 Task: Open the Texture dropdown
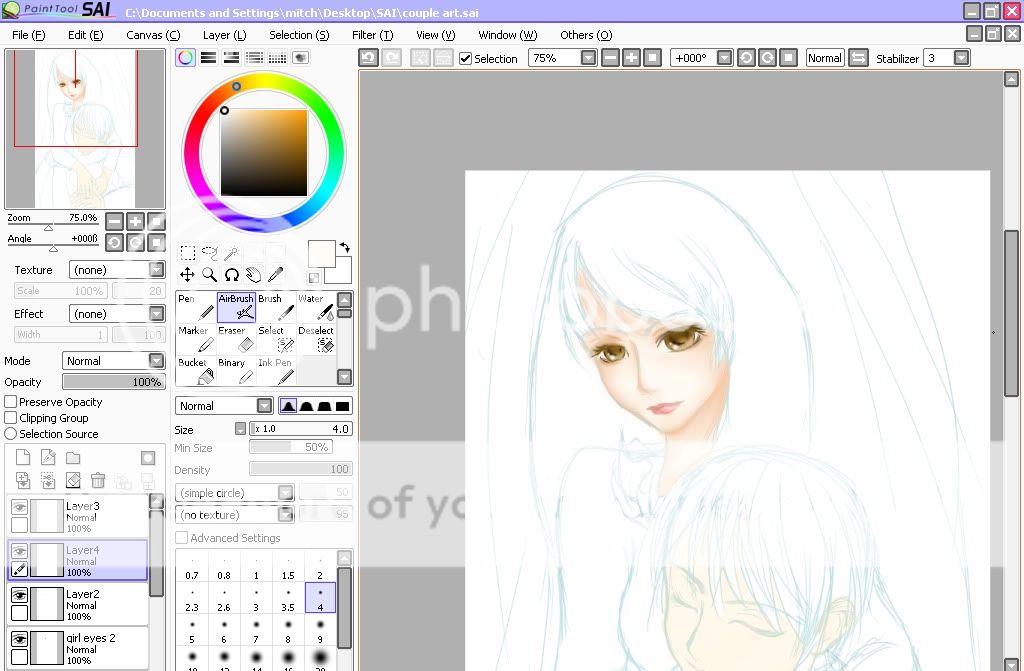tap(156, 270)
